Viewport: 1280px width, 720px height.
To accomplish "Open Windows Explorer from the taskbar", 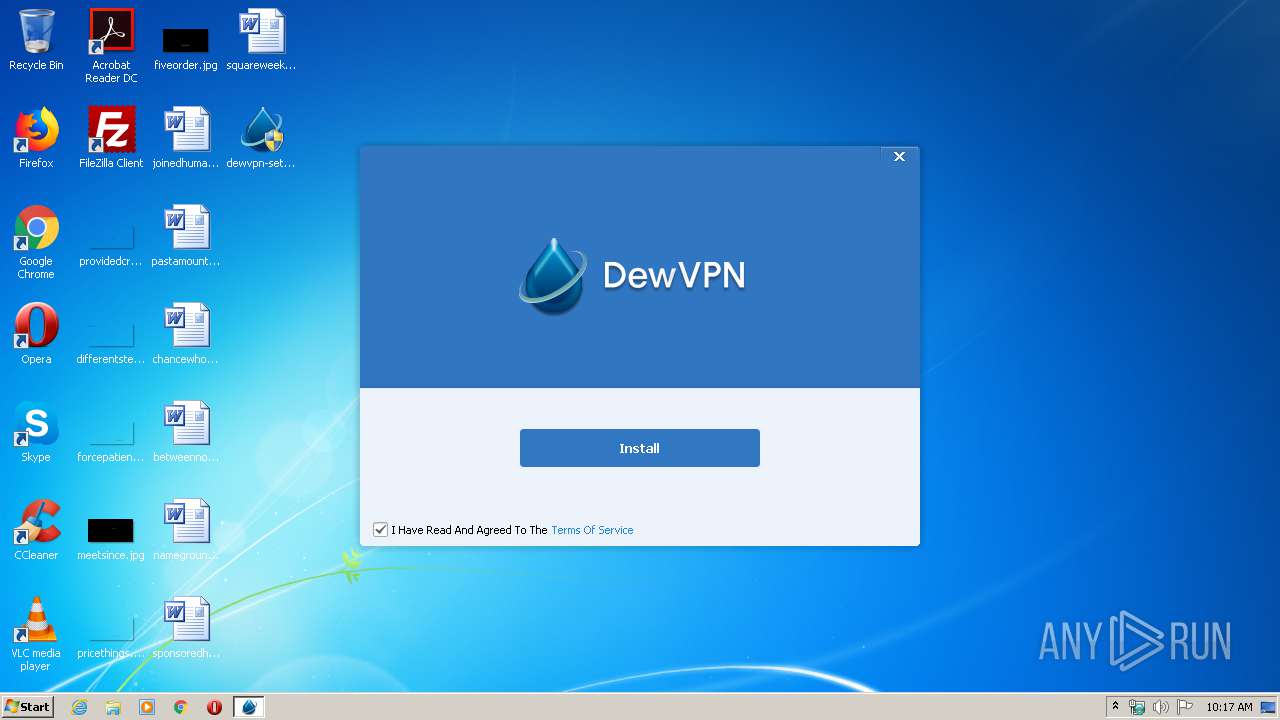I will (113, 707).
